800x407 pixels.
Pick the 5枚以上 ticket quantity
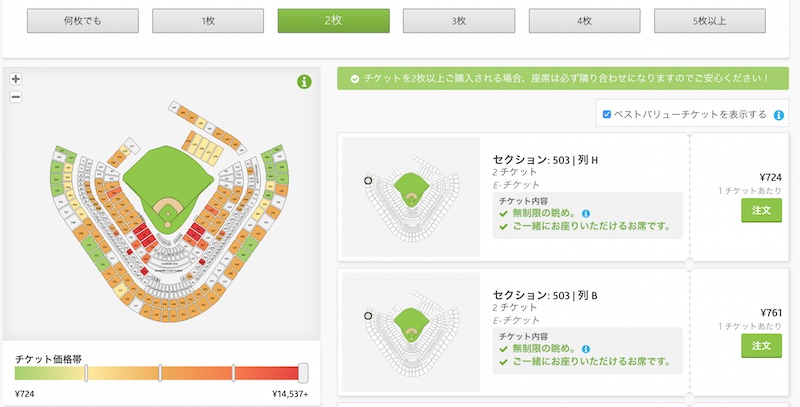(x=710, y=21)
